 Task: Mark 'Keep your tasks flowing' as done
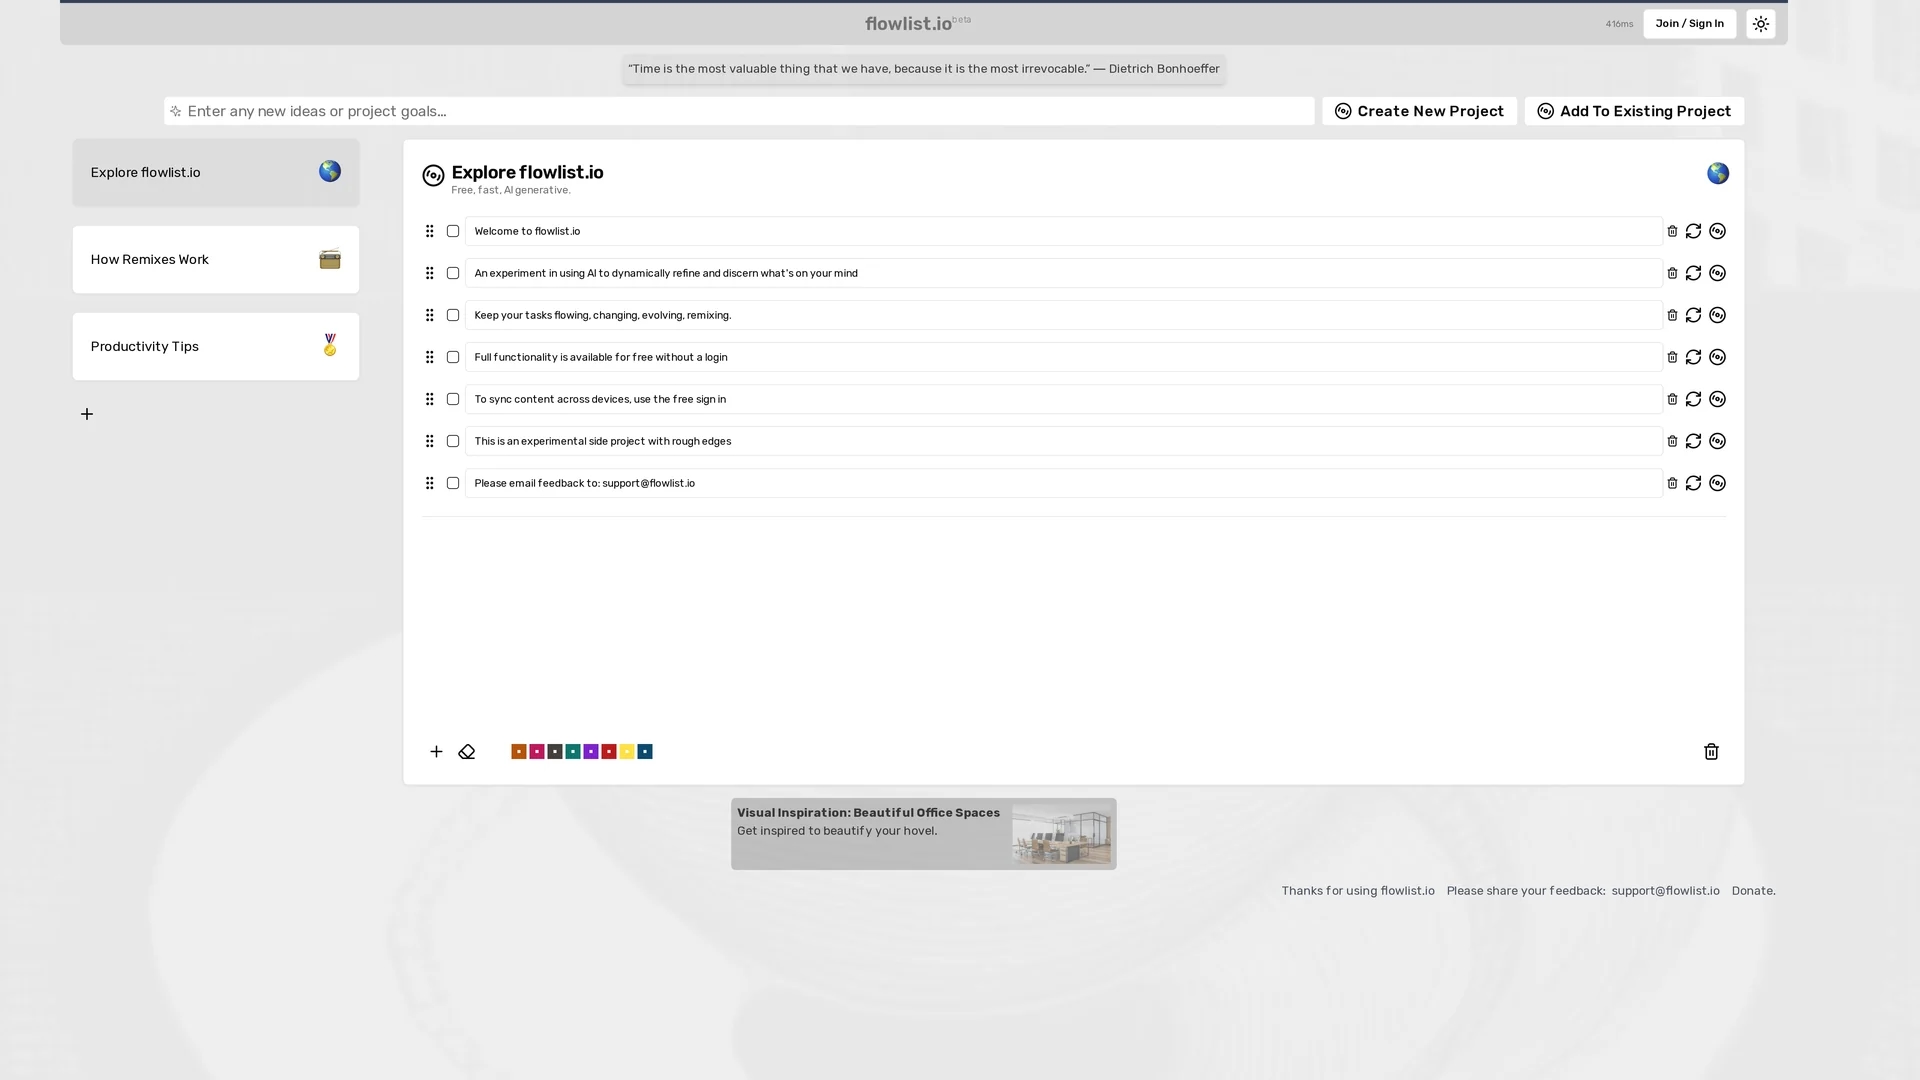453,315
